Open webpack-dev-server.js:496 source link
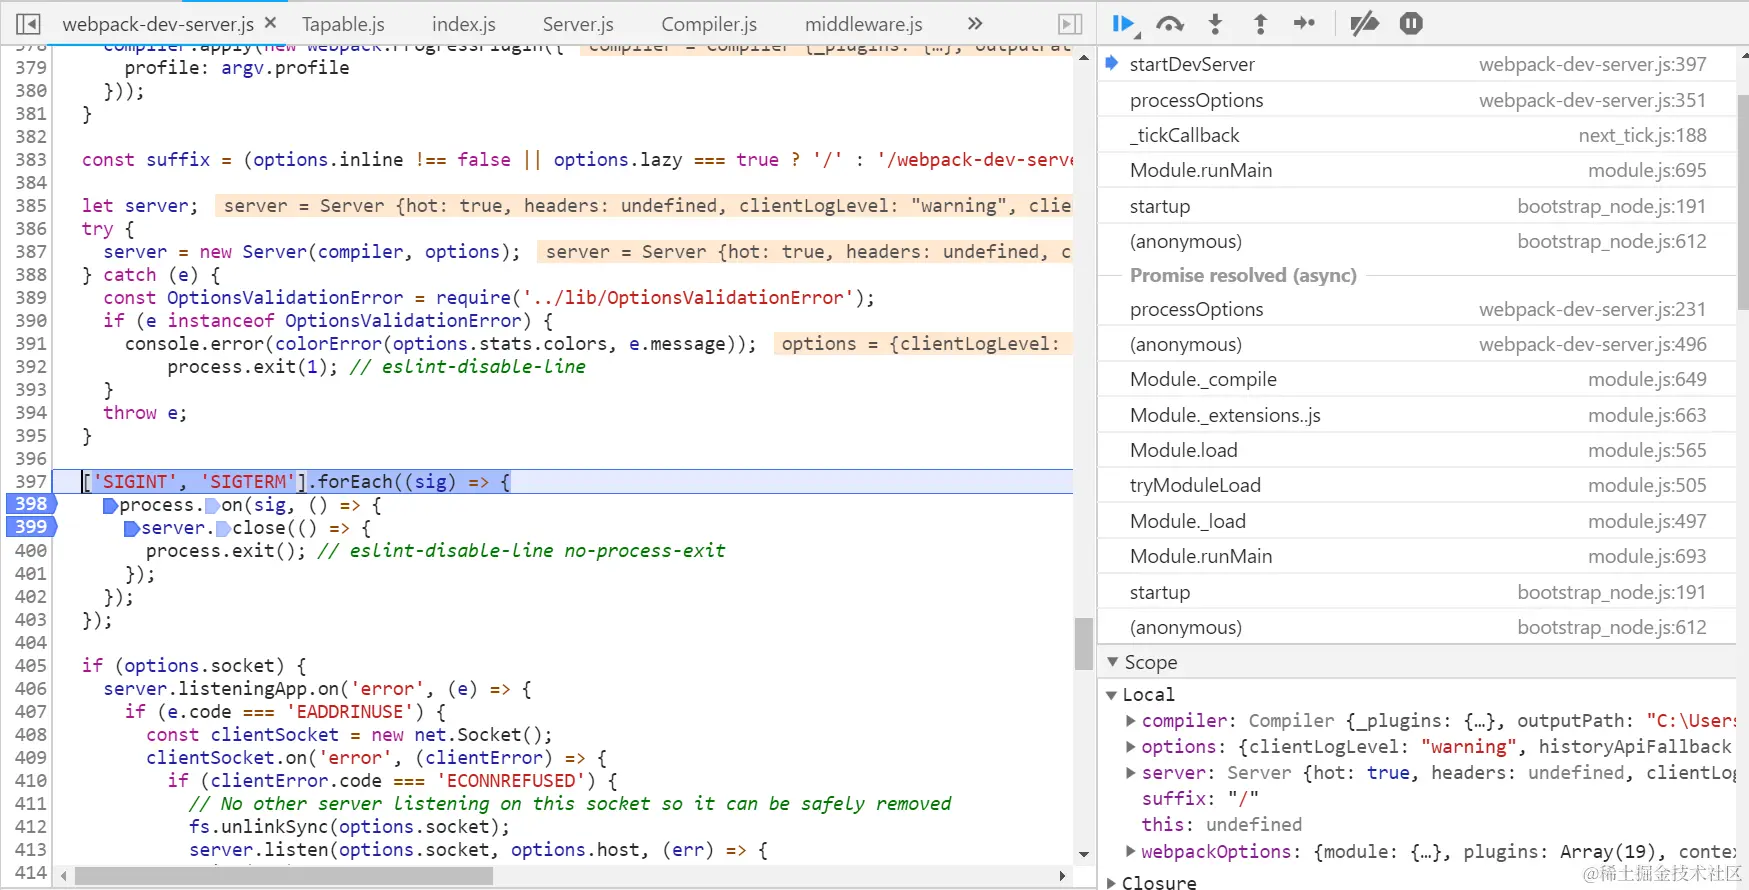 [x=1592, y=344]
